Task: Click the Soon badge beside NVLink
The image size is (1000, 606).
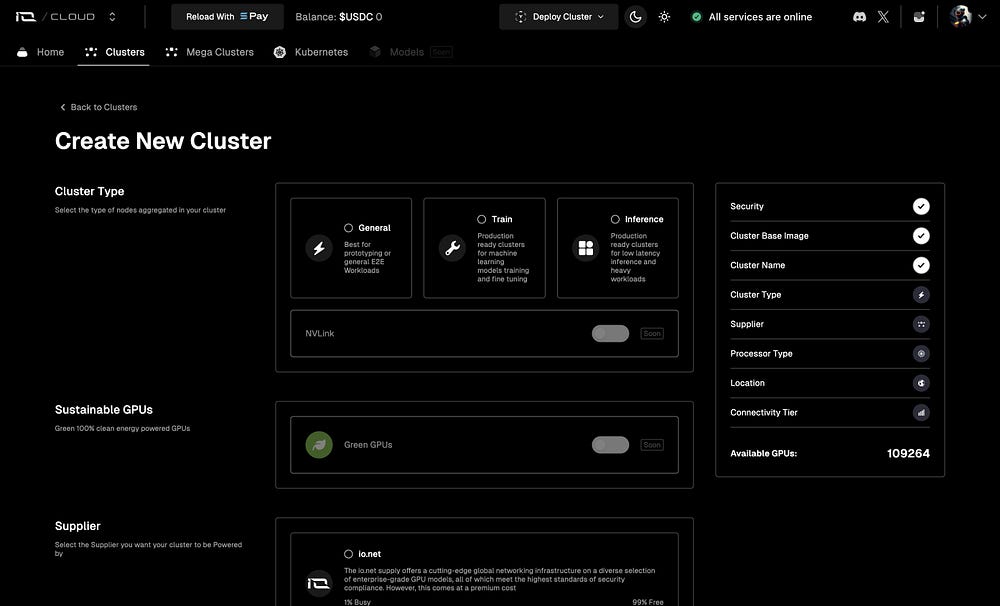Action: pos(652,334)
